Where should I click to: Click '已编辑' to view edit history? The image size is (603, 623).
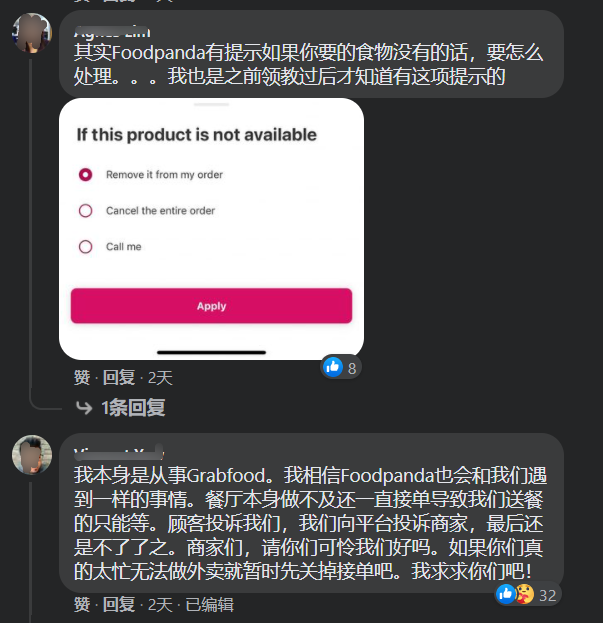point(209,605)
